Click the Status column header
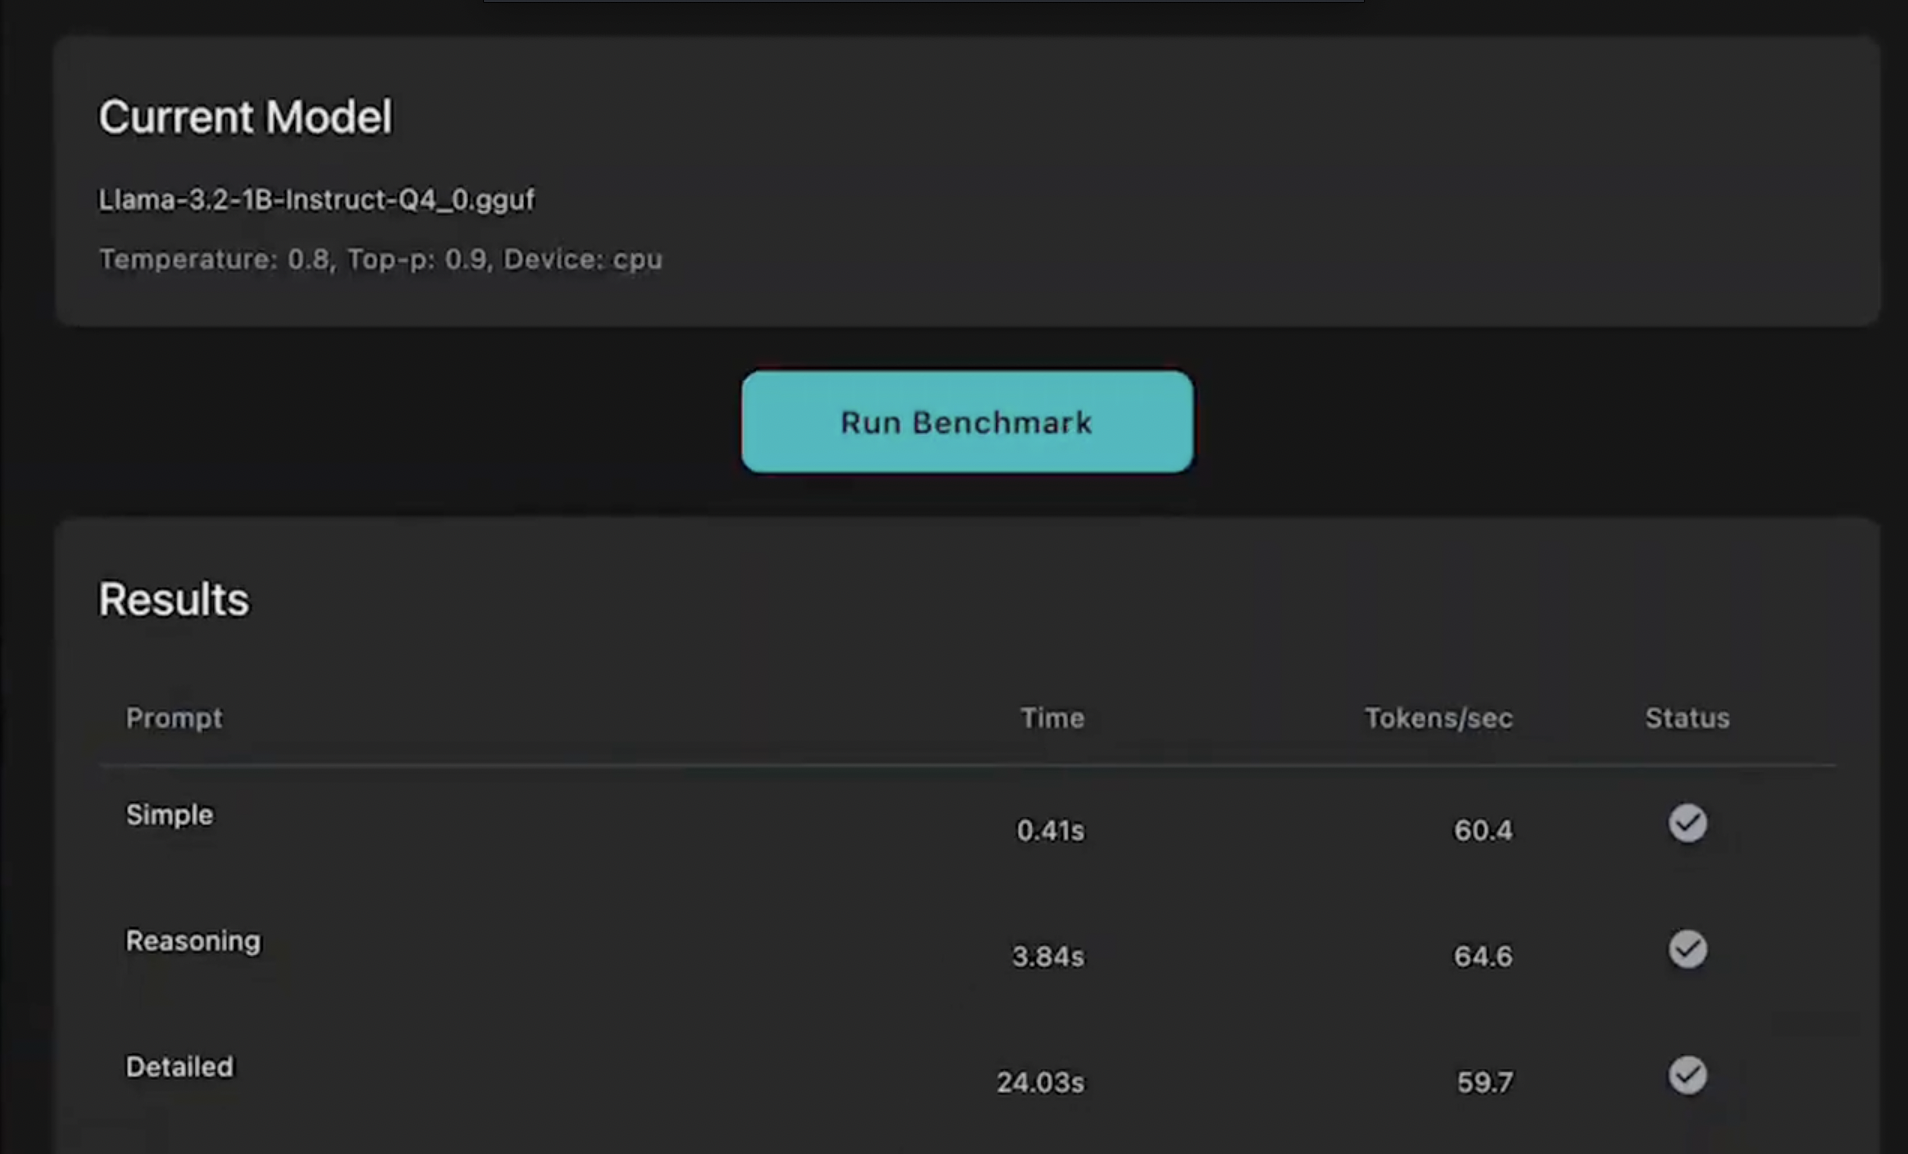Viewport: 1908px width, 1154px height. coord(1687,718)
